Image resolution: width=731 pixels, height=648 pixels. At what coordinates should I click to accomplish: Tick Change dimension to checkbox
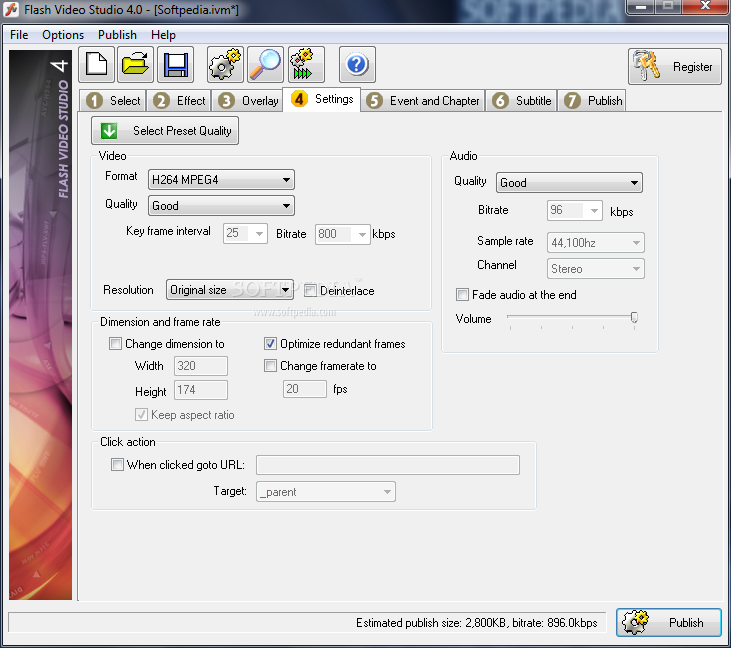coord(115,344)
